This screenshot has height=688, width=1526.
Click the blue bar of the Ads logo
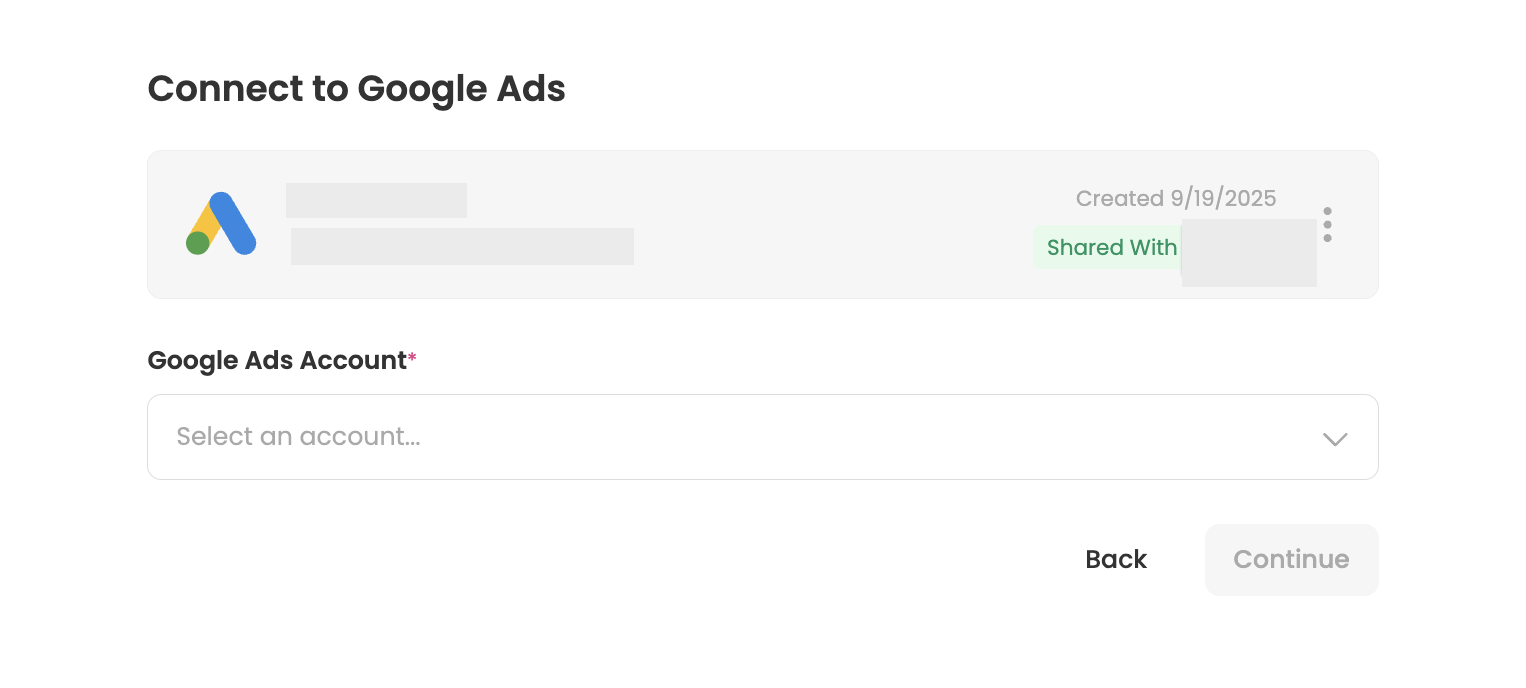tap(234, 223)
